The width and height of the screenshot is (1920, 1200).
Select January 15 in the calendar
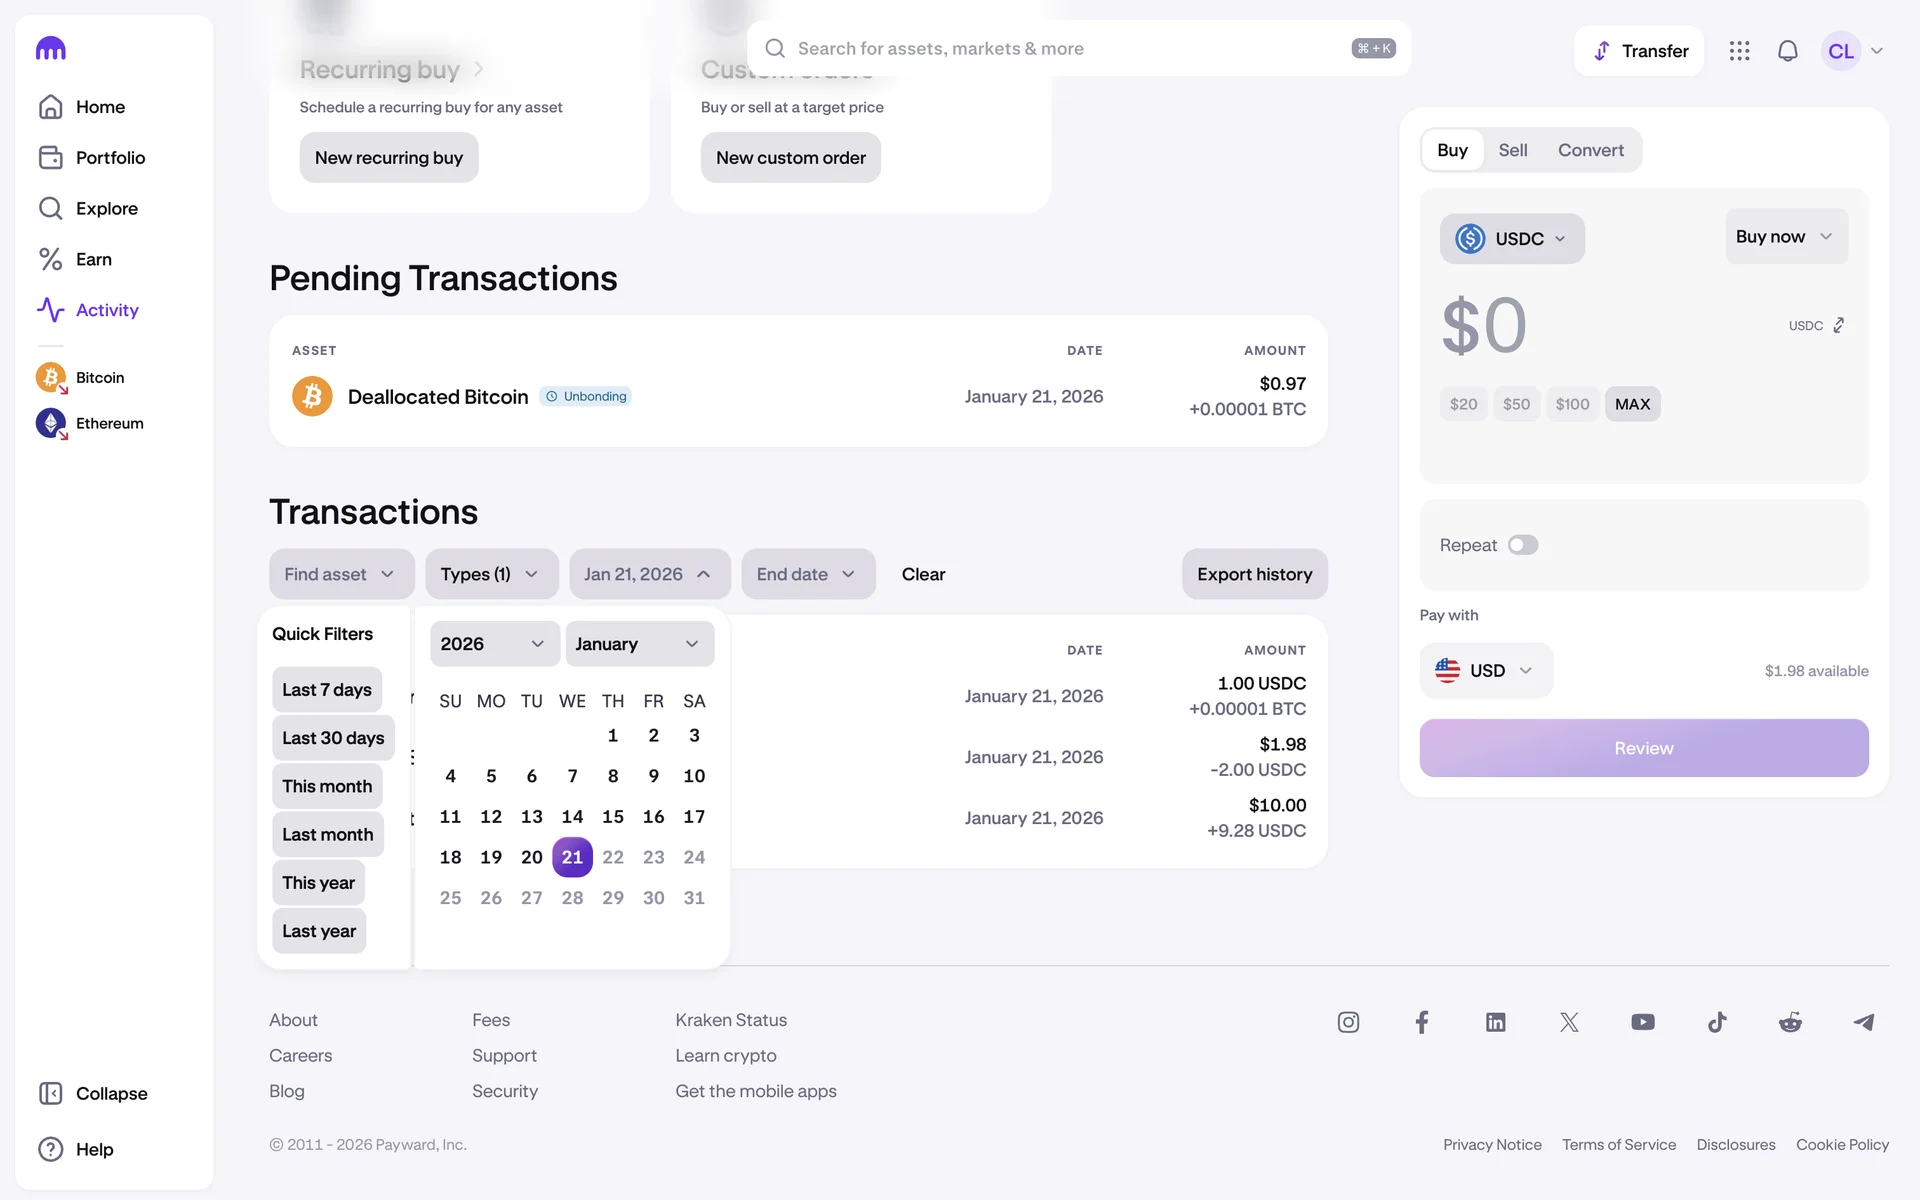point(613,817)
